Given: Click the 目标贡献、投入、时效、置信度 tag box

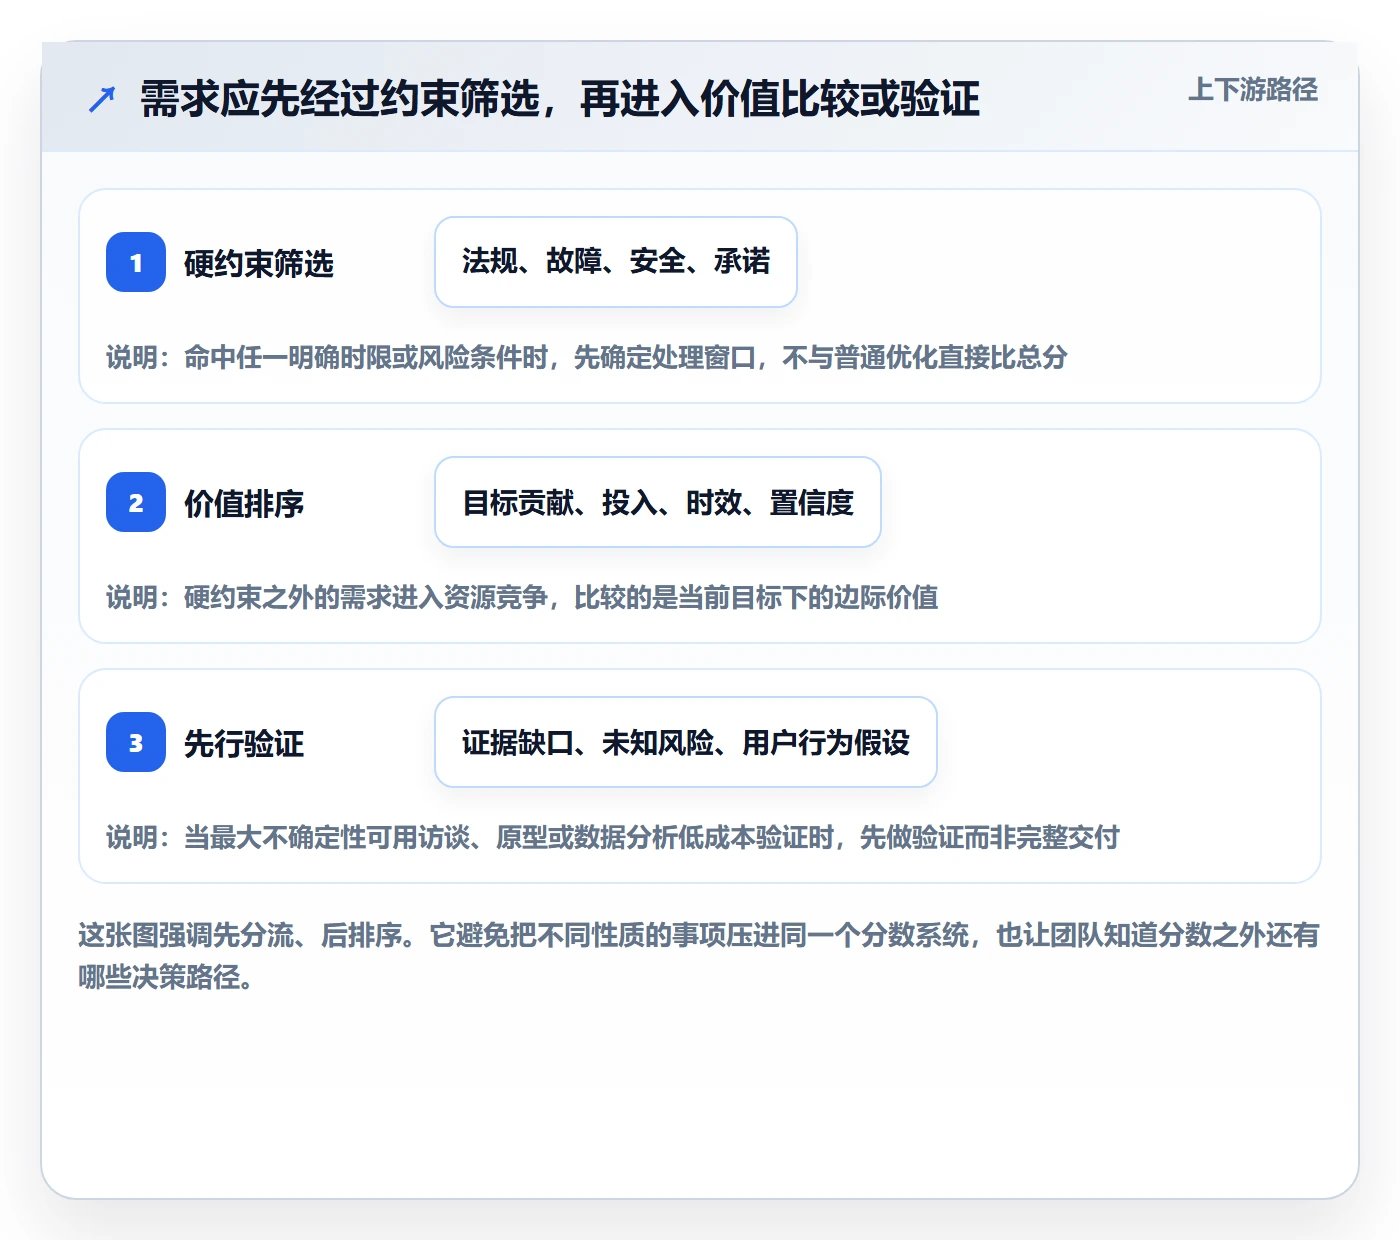Looking at the screenshot, I should point(658,502).
